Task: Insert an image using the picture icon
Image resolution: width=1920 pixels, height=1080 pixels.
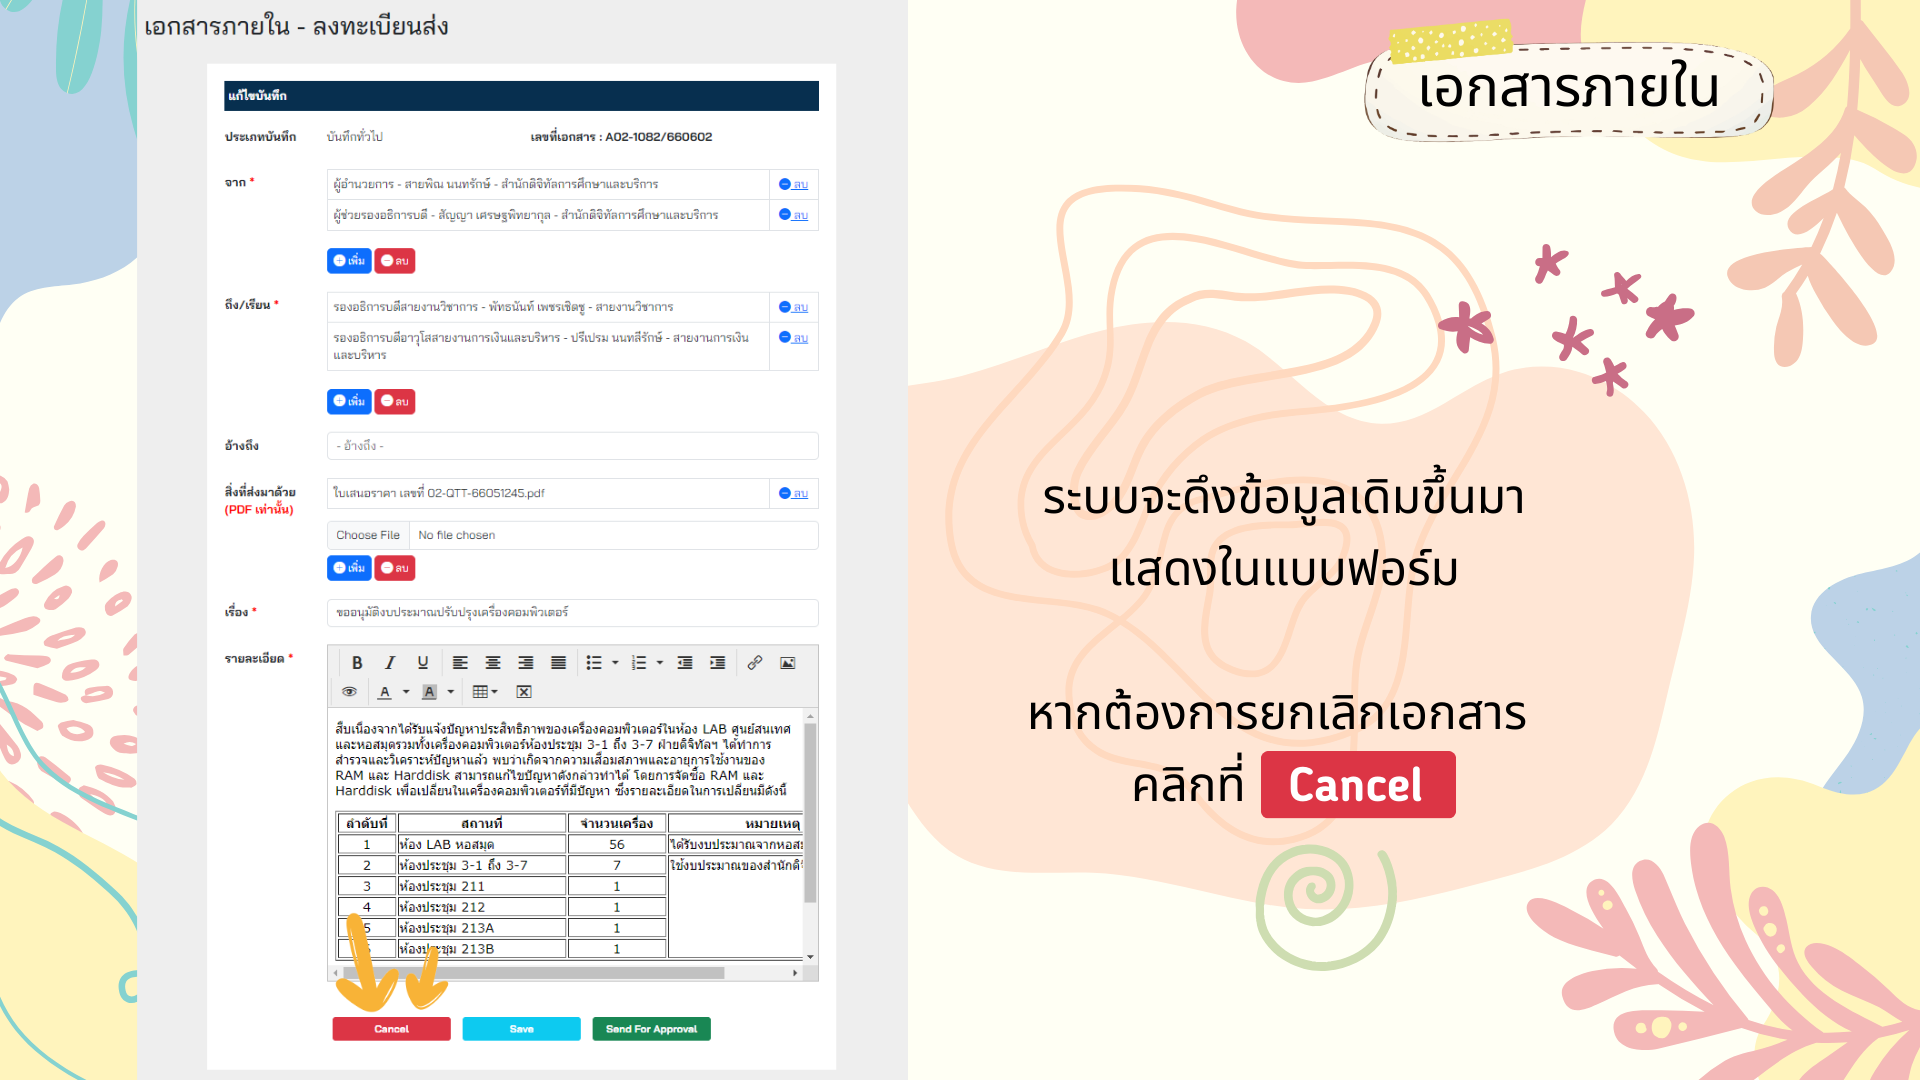Action: pos(788,663)
